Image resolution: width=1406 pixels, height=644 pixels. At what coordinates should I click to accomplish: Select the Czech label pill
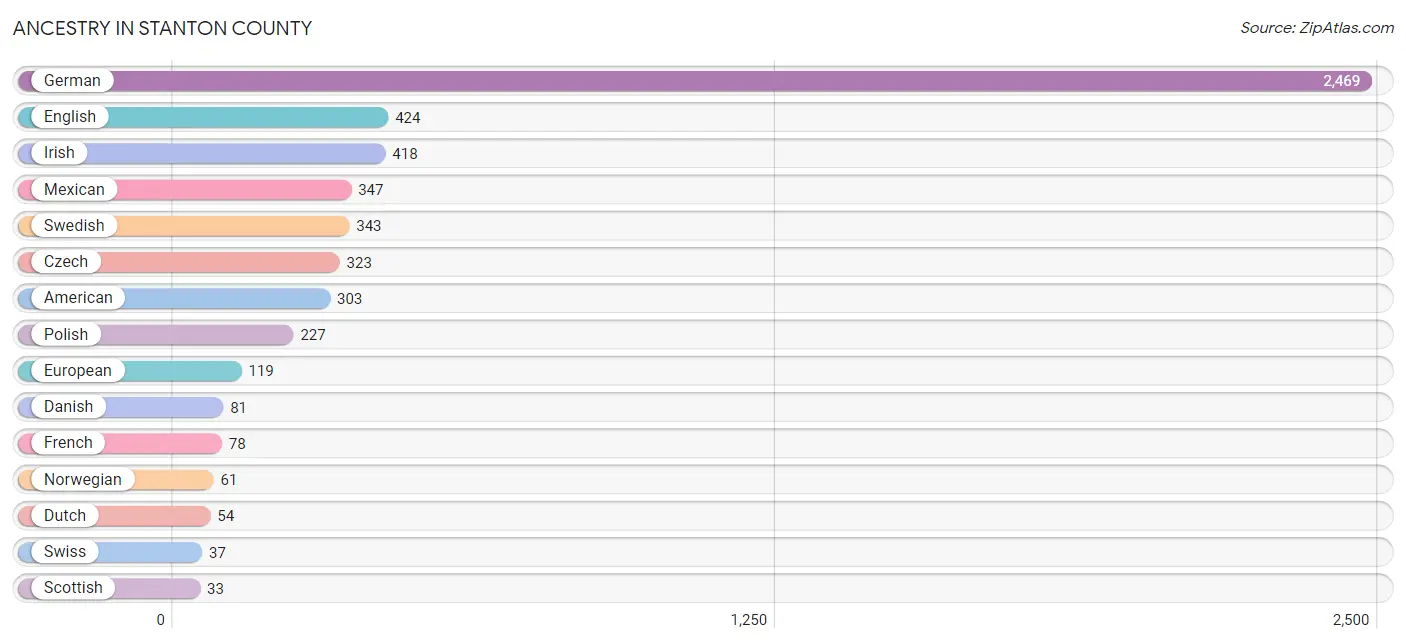click(x=66, y=262)
